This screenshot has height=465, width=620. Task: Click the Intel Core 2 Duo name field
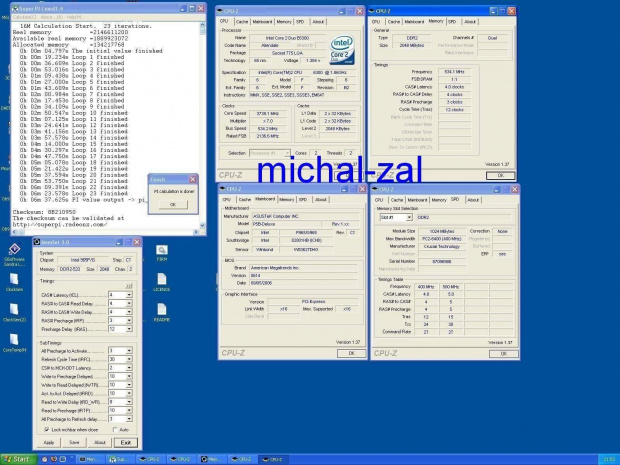[287, 38]
